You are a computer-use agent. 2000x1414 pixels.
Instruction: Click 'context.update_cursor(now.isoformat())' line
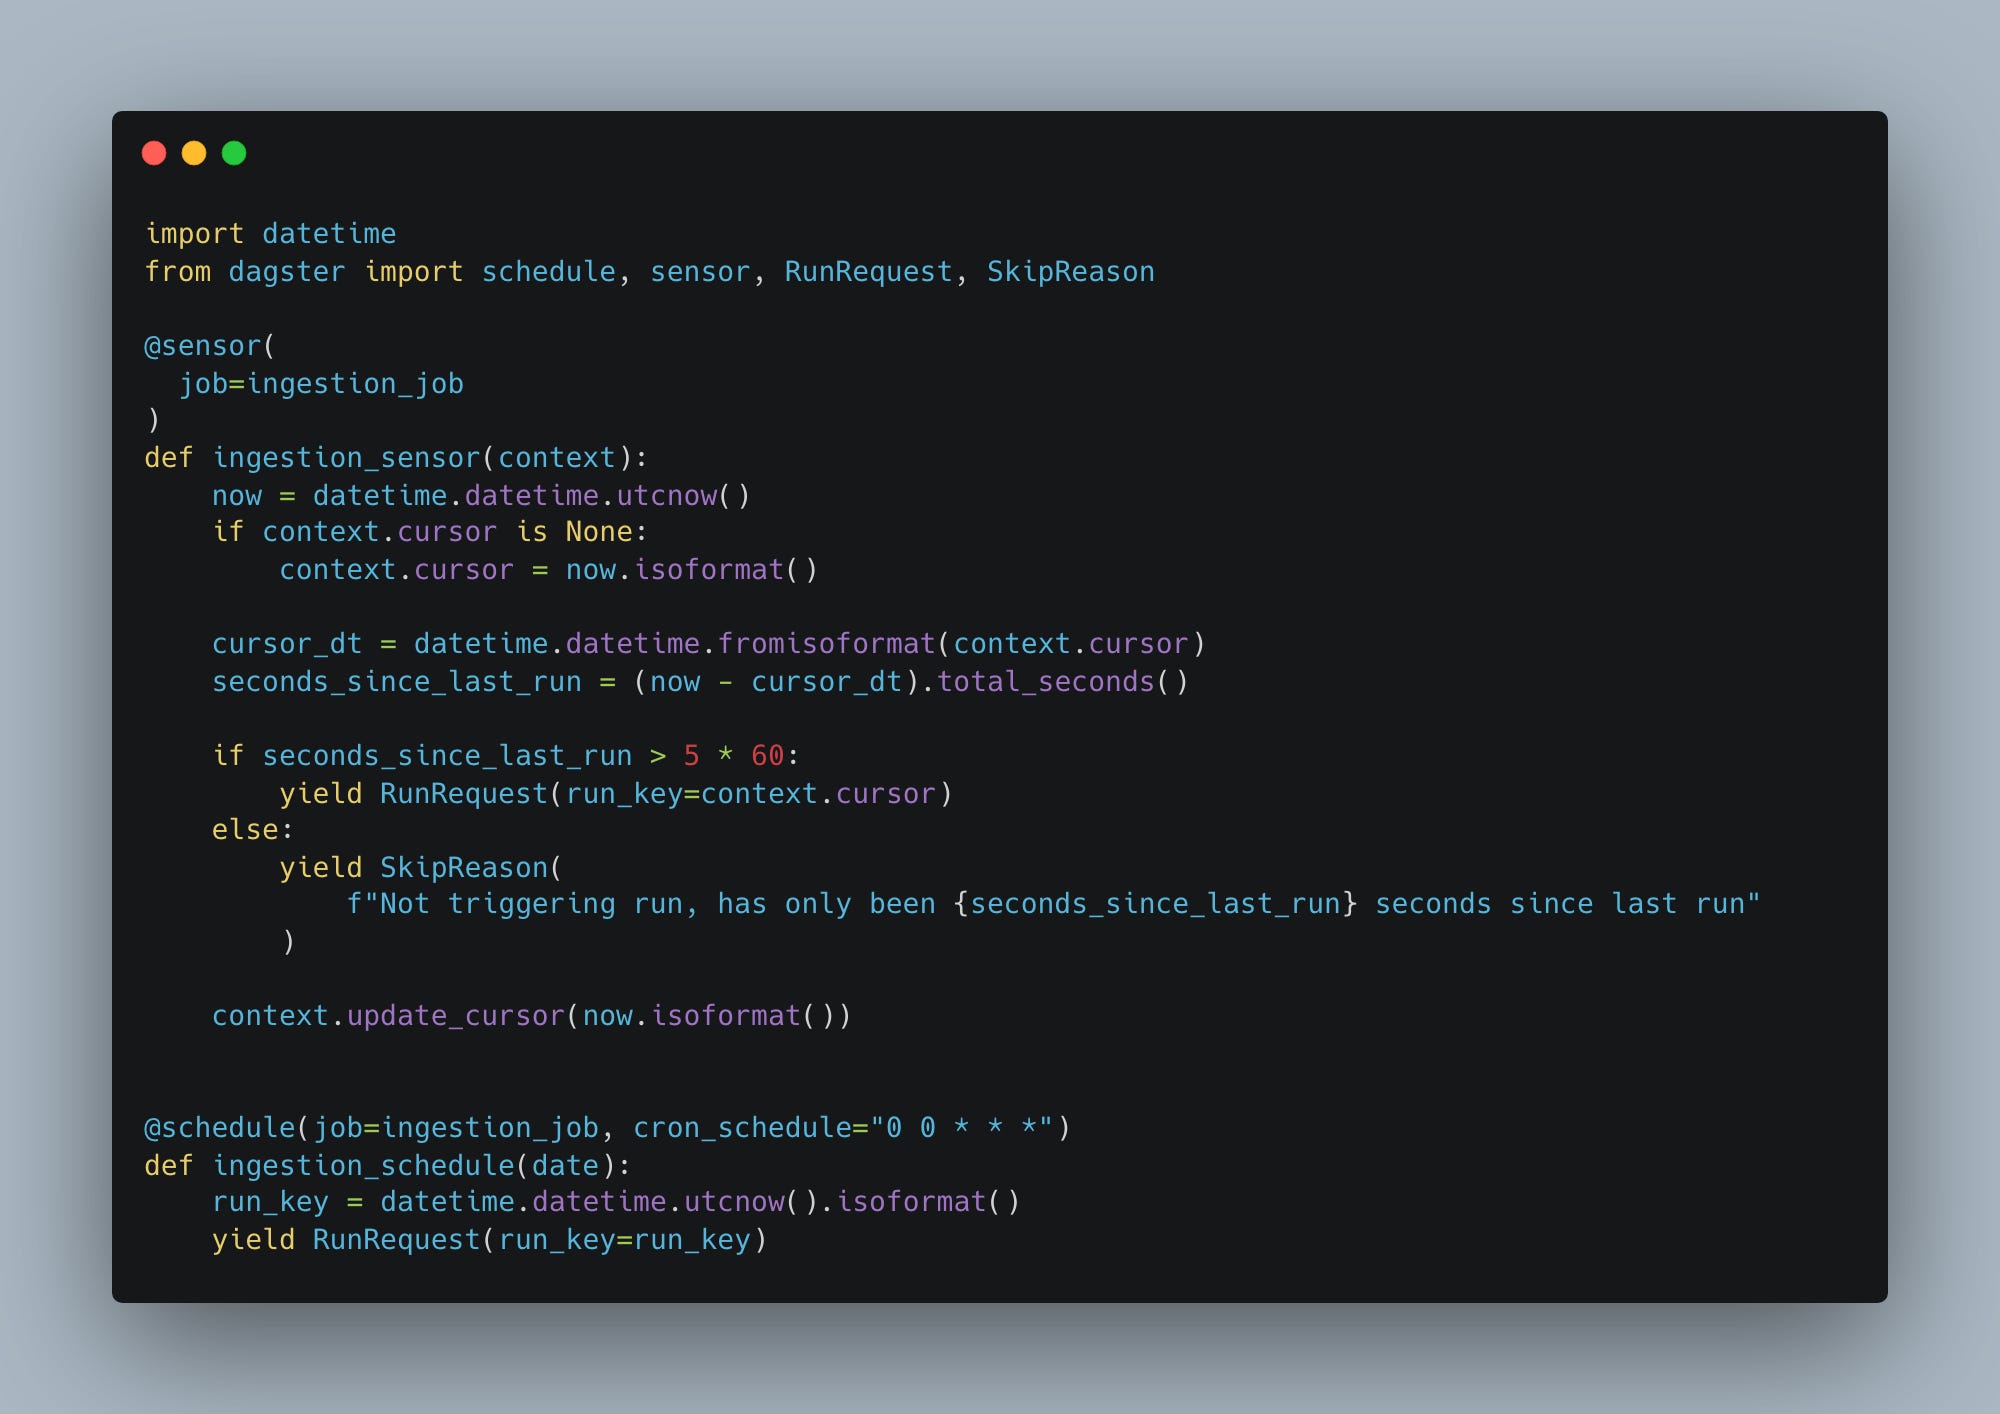tap(531, 1016)
